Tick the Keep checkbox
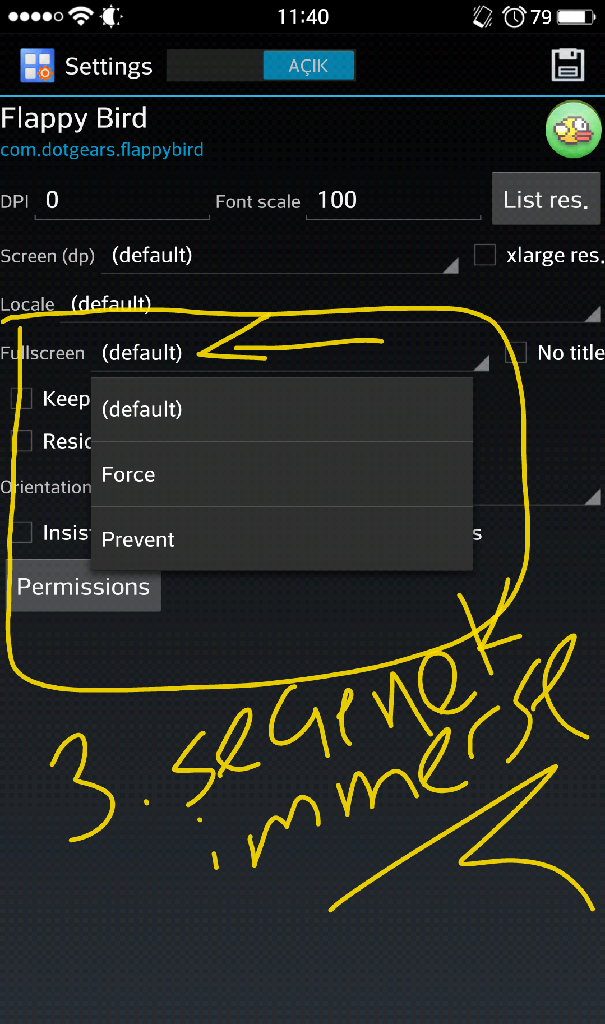Image resolution: width=605 pixels, height=1024 pixels. coord(22,398)
